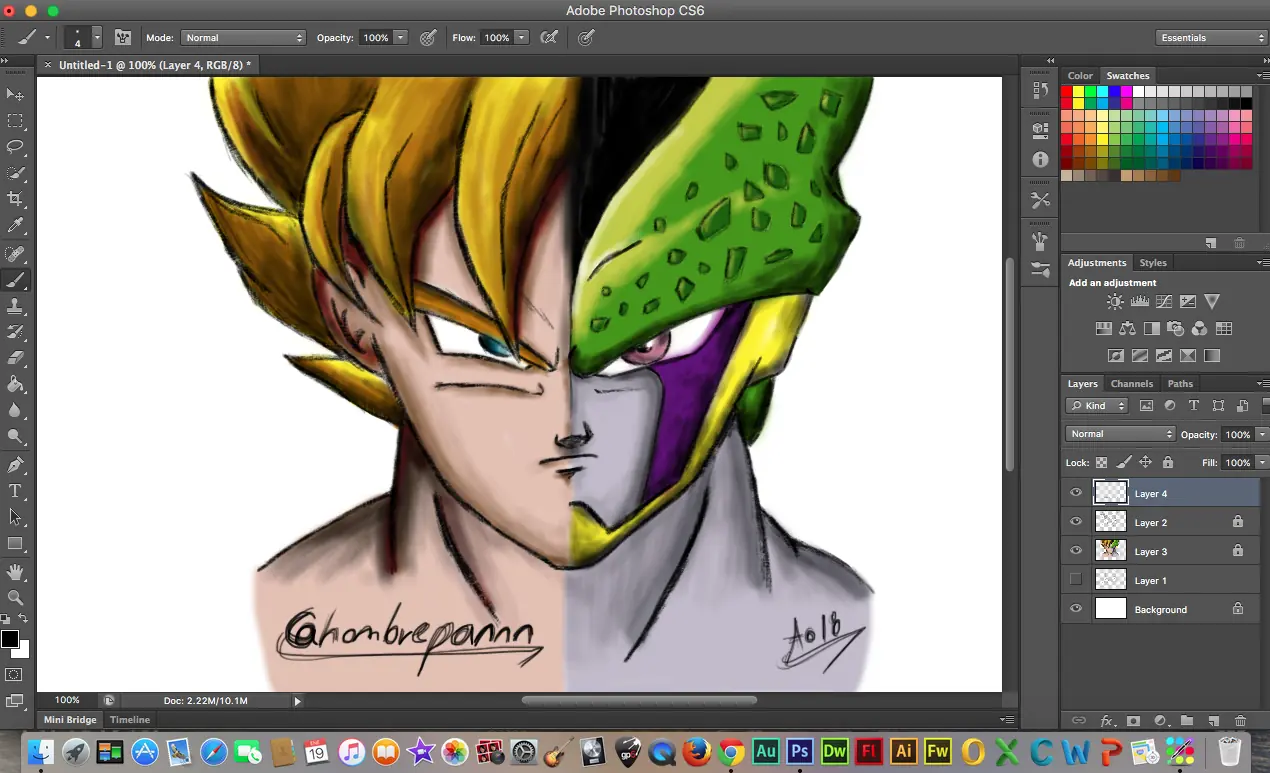Screen dimensions: 1270x773
Task: Enable airbrush-style build-up effects
Action: pyautogui.click(x=548, y=38)
